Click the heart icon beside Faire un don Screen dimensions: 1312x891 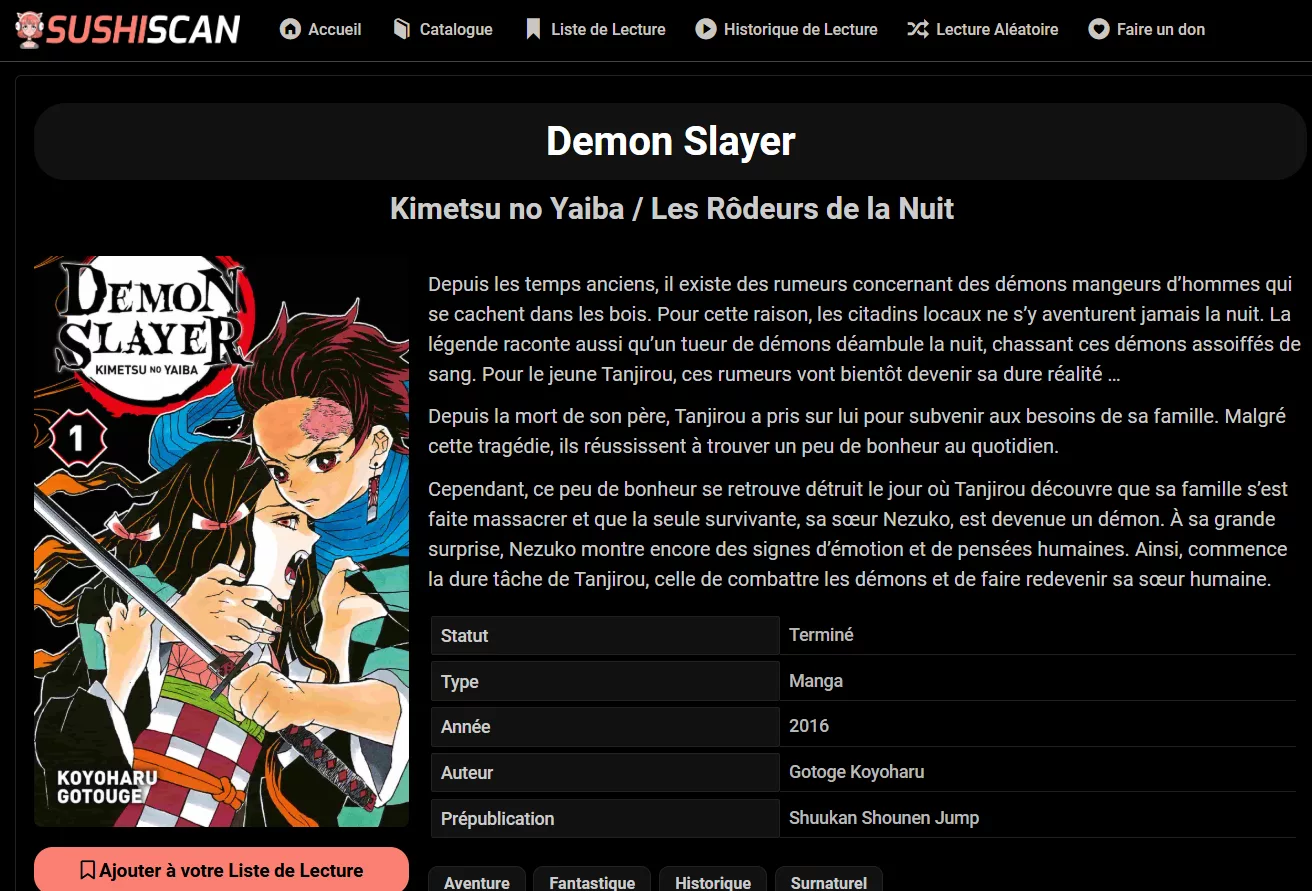1098,30
